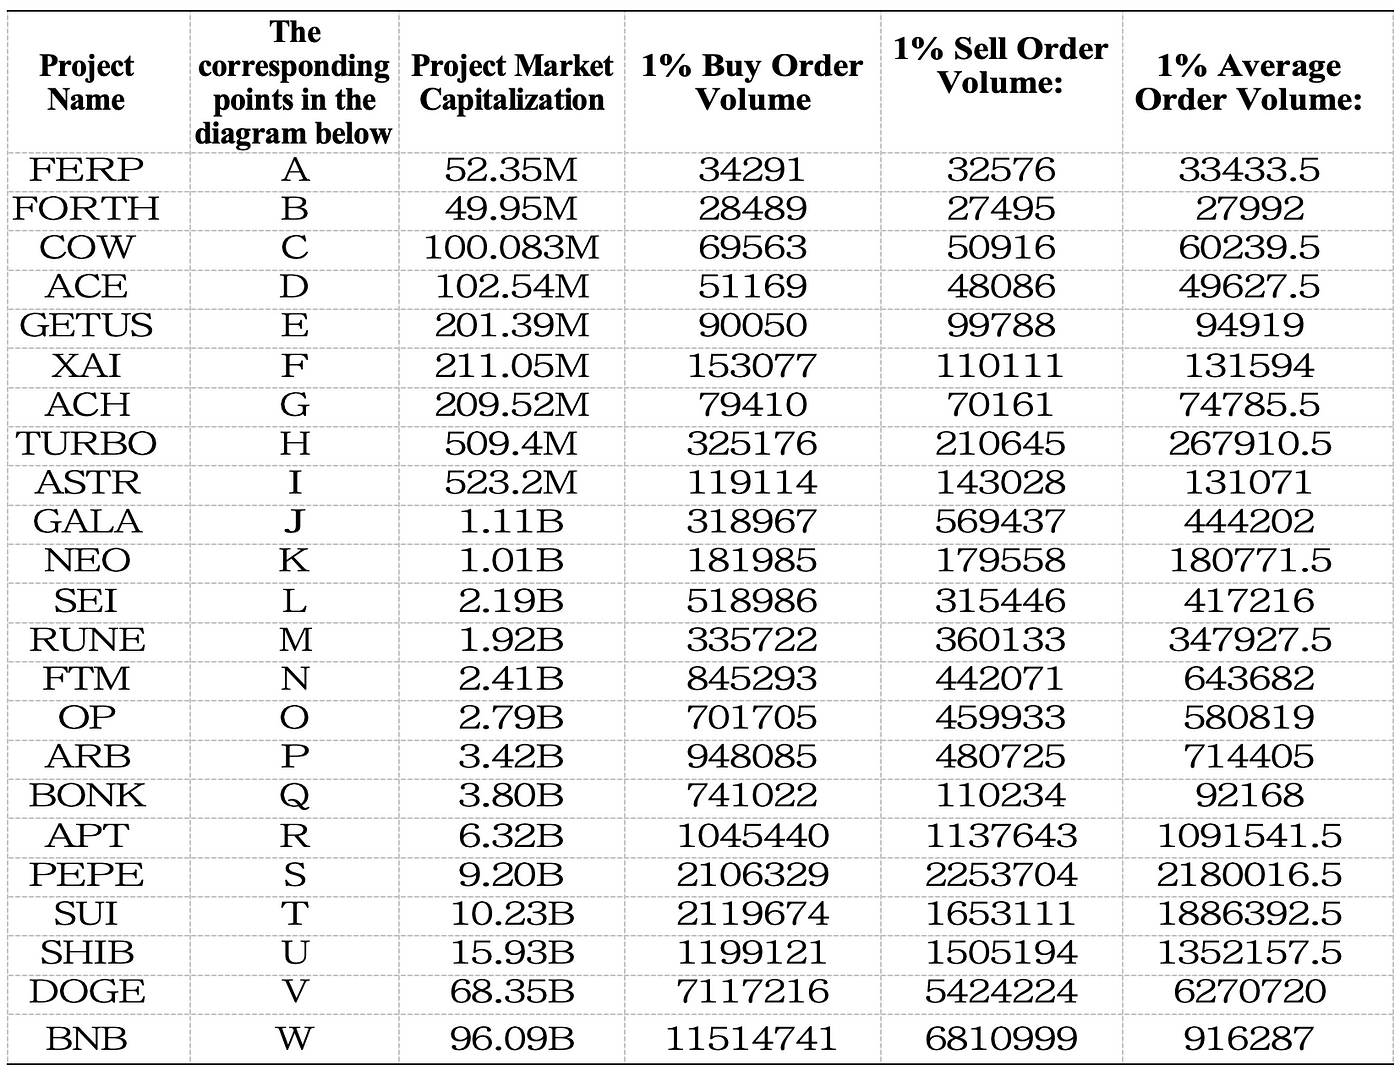The height and width of the screenshot is (1075, 1400).
Task: Click the 1% Buy Order Volume header
Action: [x=752, y=83]
